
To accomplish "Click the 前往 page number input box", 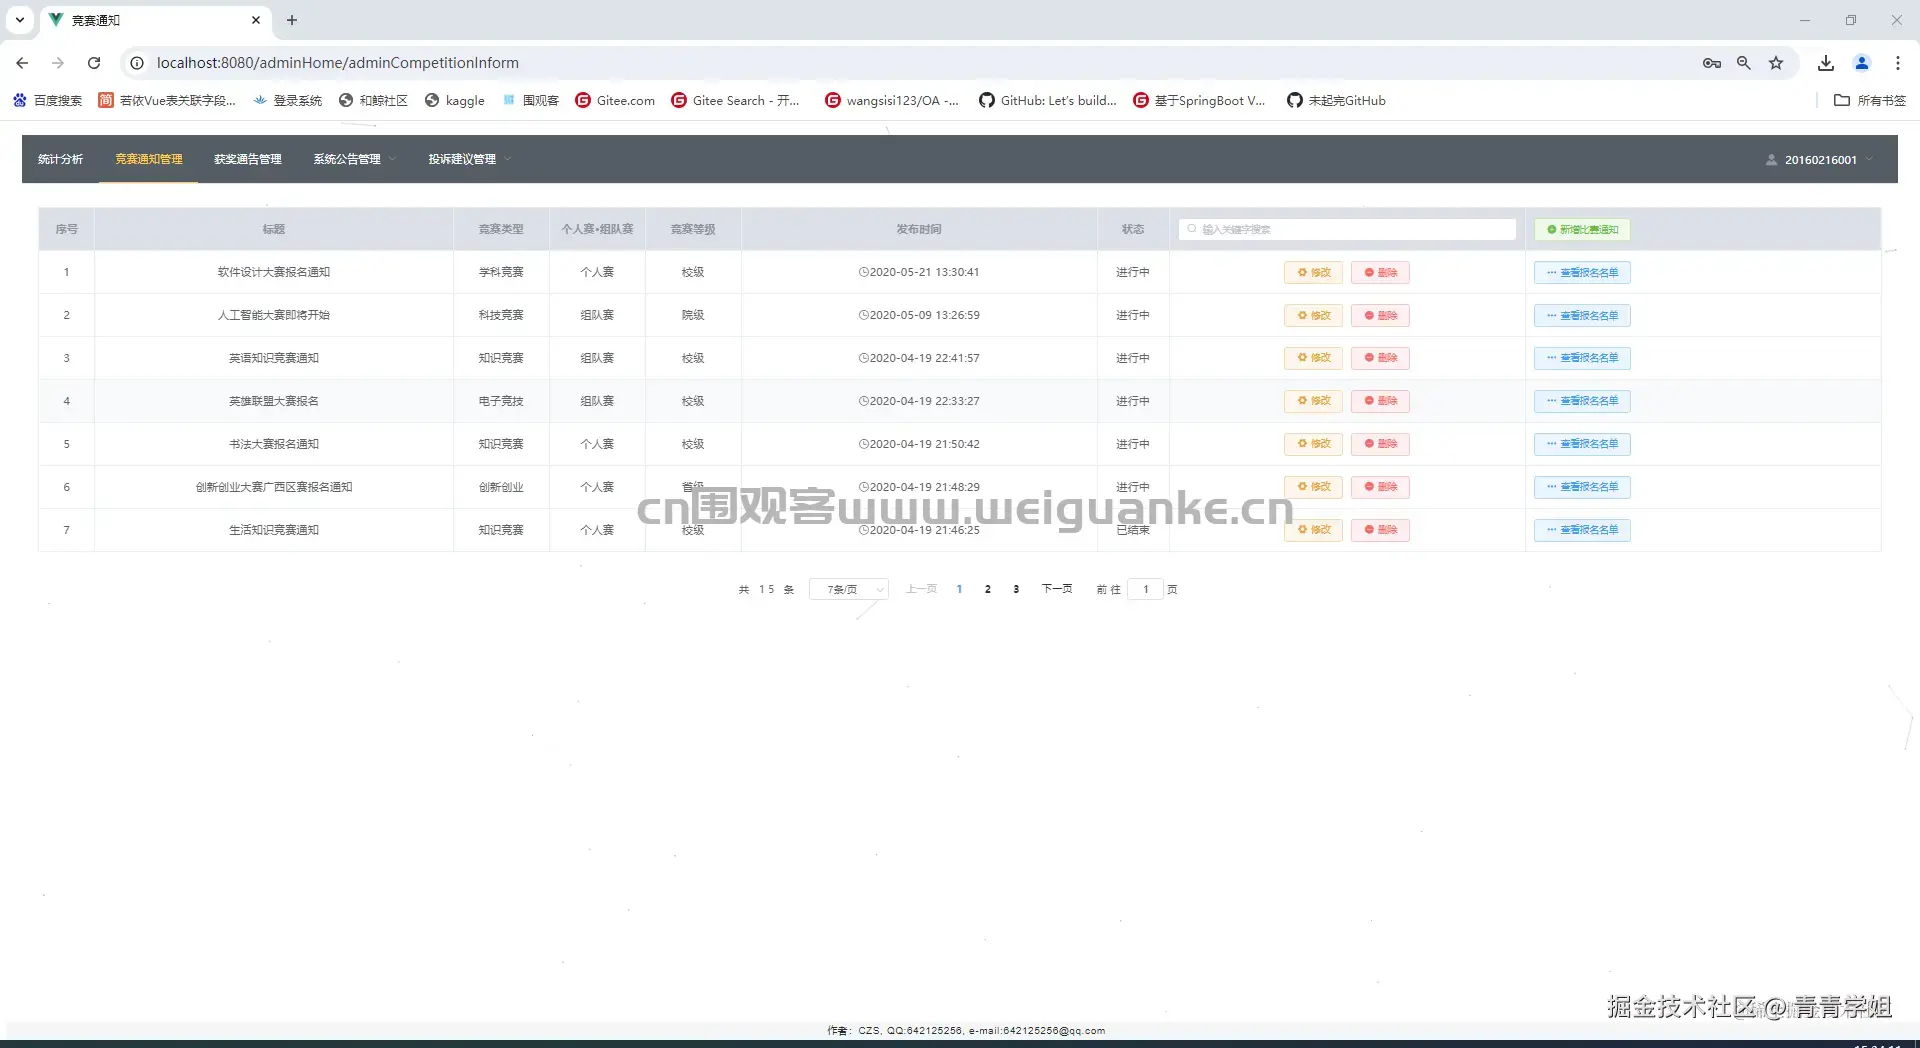I will pyautogui.click(x=1146, y=590).
